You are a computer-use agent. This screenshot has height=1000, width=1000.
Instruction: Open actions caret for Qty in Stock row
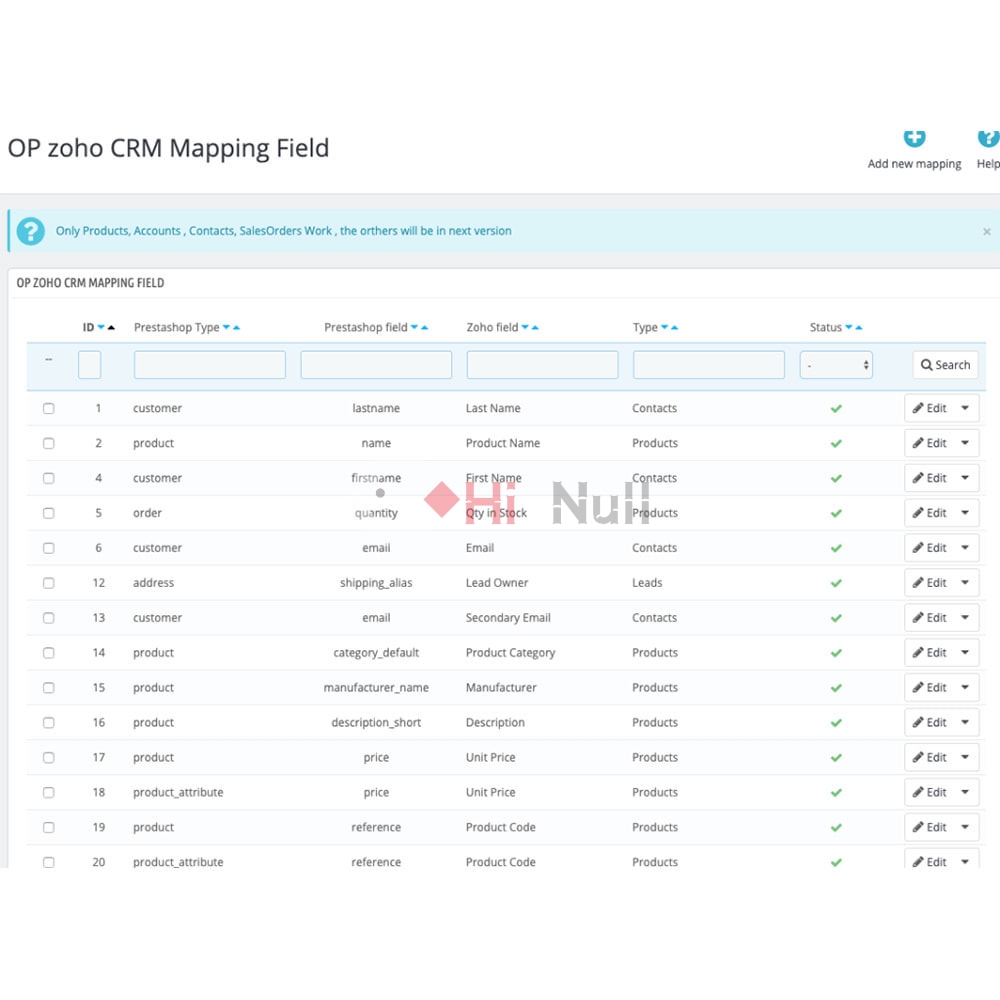[965, 513]
